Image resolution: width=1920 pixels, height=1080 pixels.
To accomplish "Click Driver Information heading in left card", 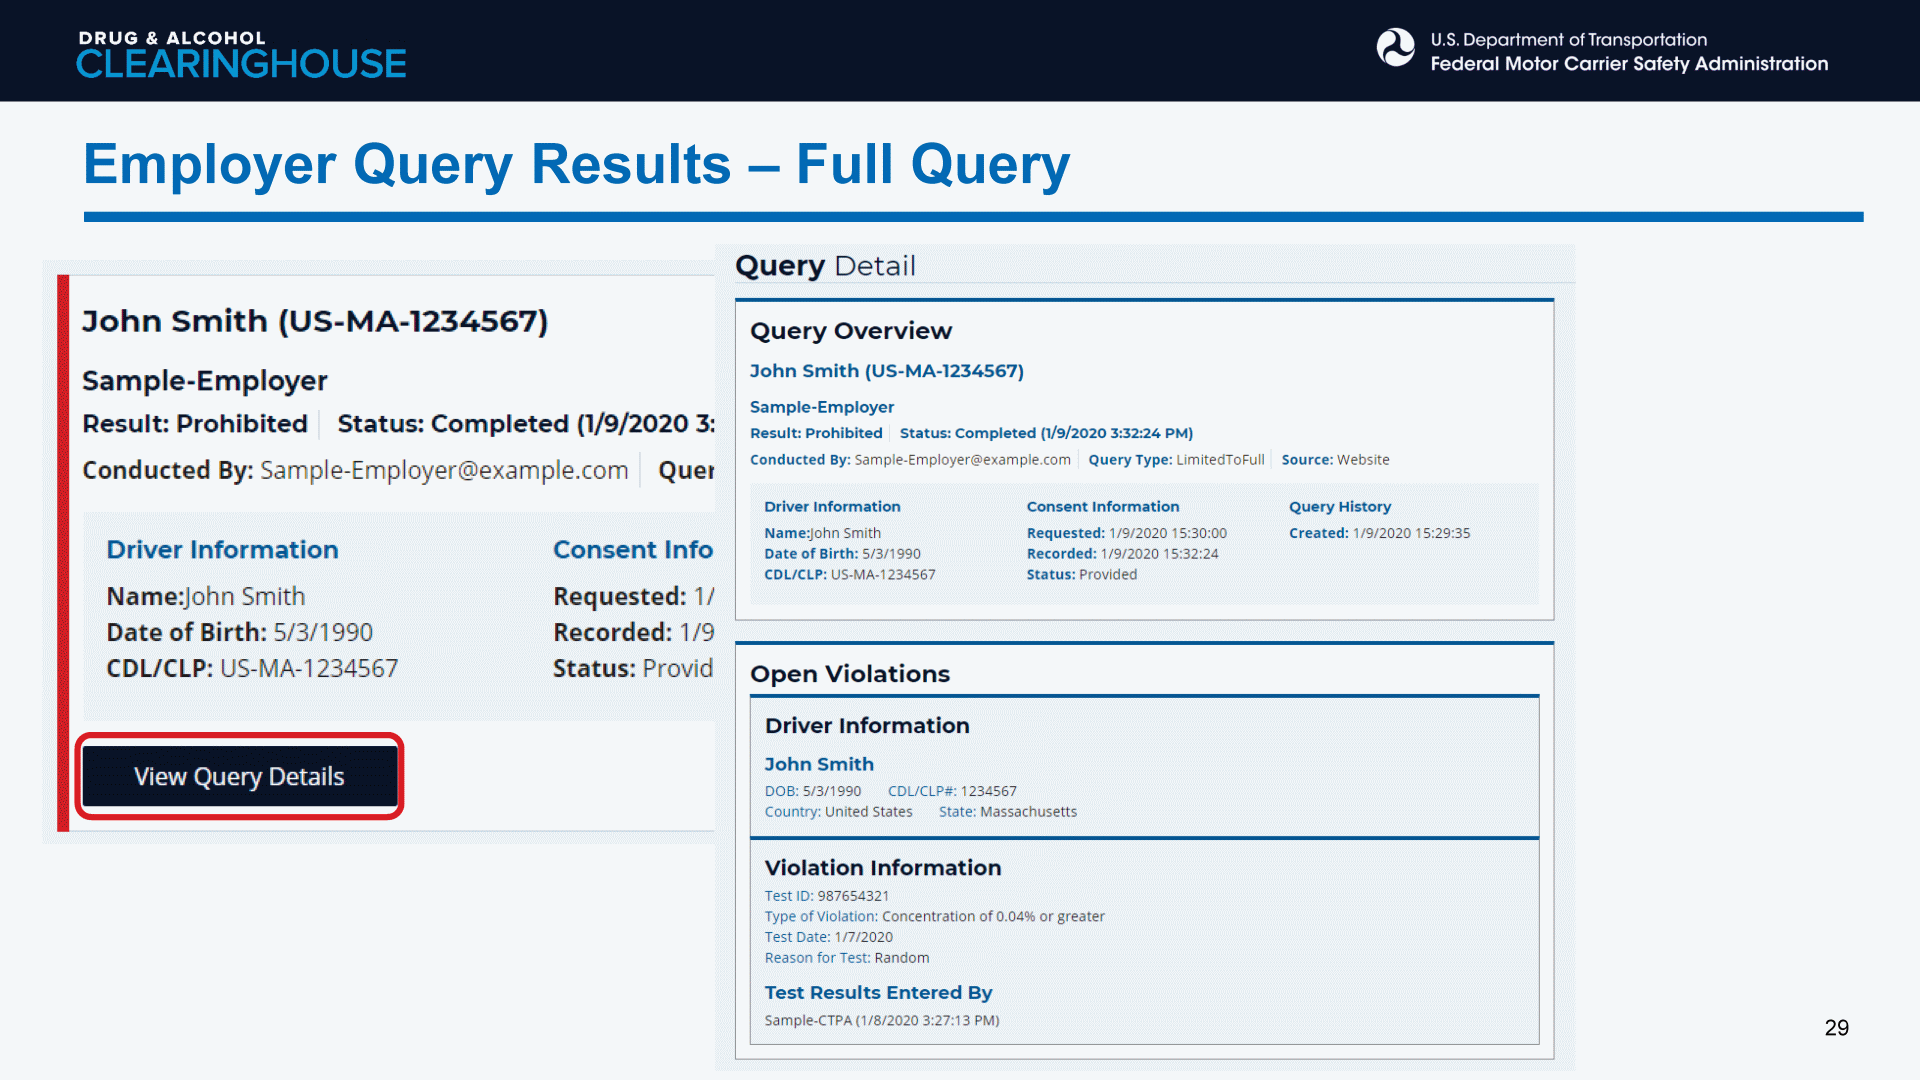I will click(x=222, y=550).
